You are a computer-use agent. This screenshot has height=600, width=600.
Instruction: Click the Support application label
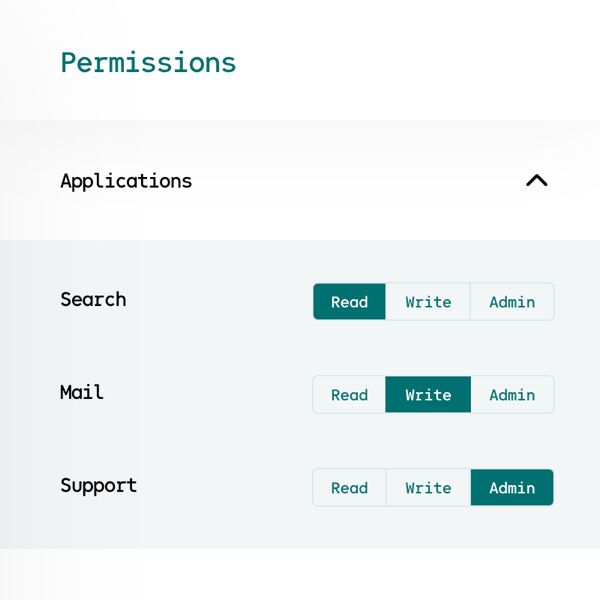(98, 485)
